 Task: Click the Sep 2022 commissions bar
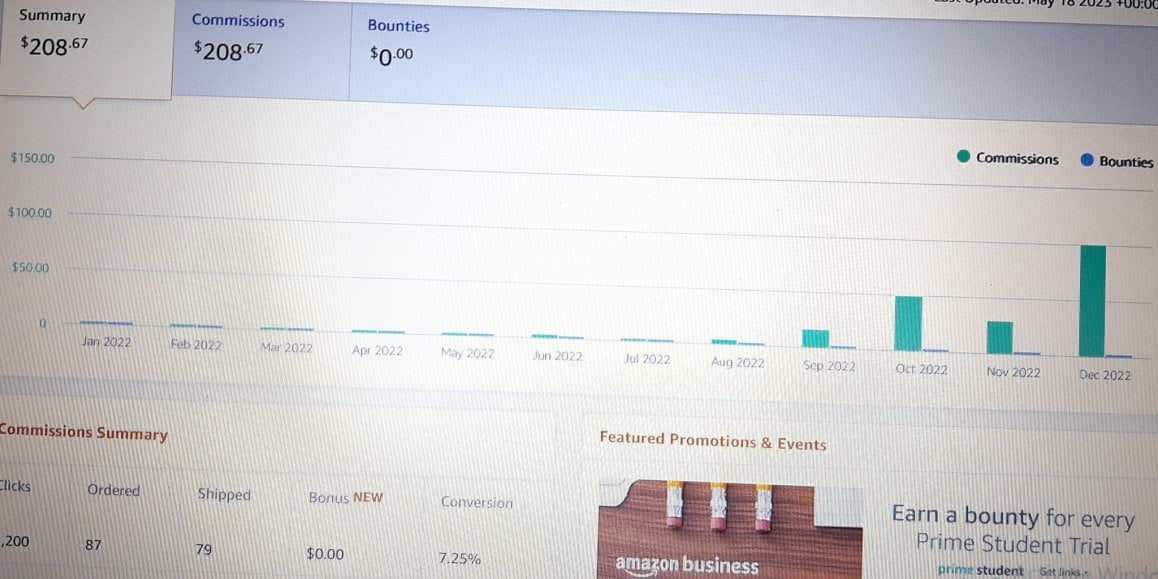tap(815, 338)
